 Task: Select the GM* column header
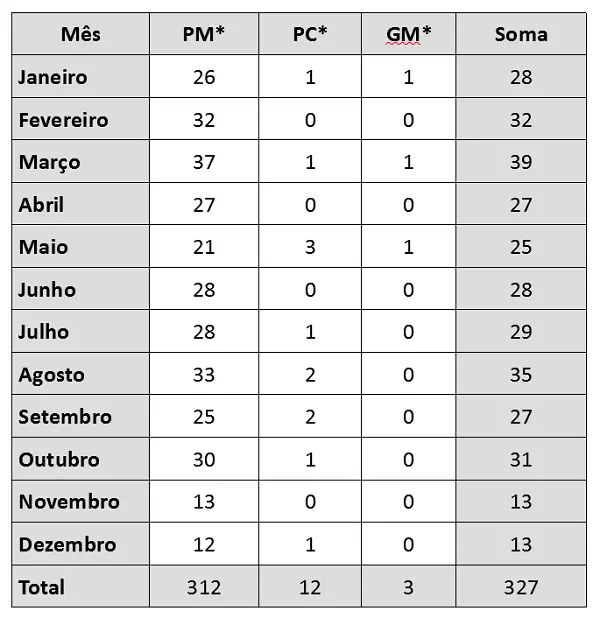point(408,35)
